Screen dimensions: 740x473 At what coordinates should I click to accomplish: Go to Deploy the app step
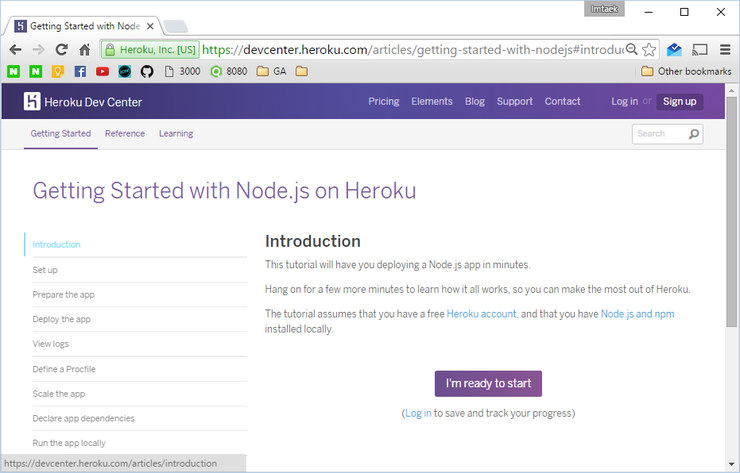(61, 319)
